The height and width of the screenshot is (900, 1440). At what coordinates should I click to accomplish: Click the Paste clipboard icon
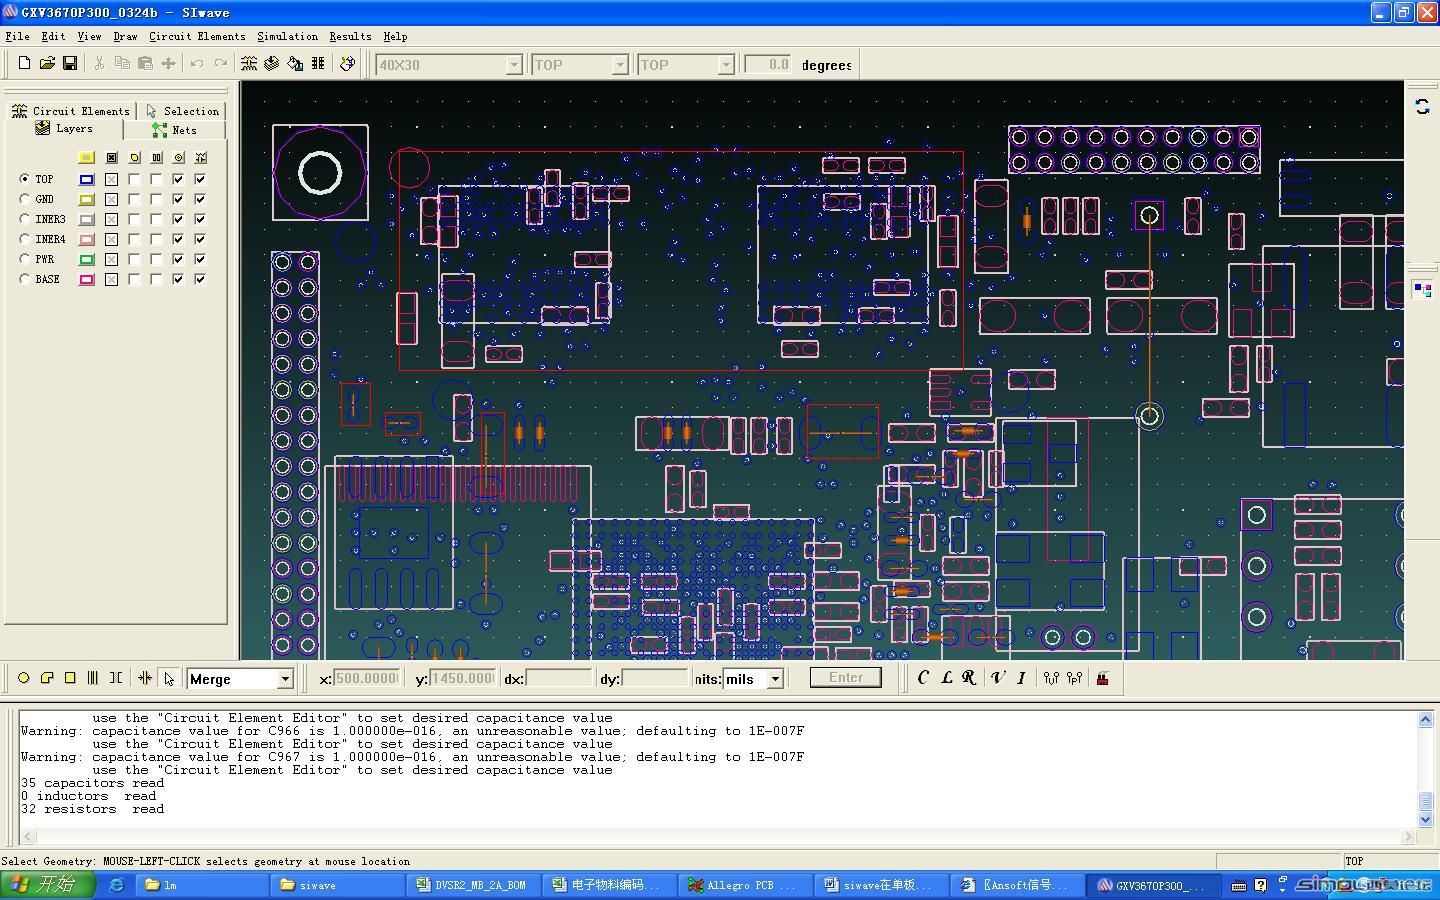pos(145,64)
